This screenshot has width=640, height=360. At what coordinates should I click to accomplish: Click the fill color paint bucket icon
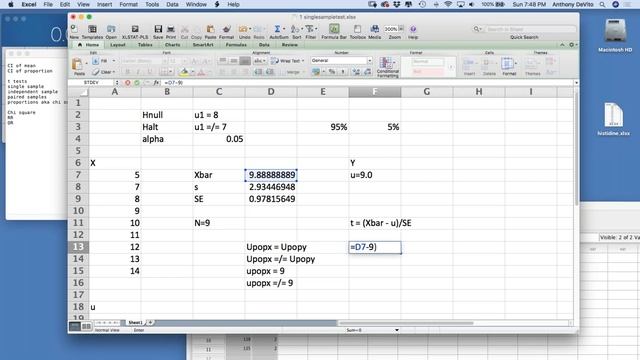tap(184, 72)
